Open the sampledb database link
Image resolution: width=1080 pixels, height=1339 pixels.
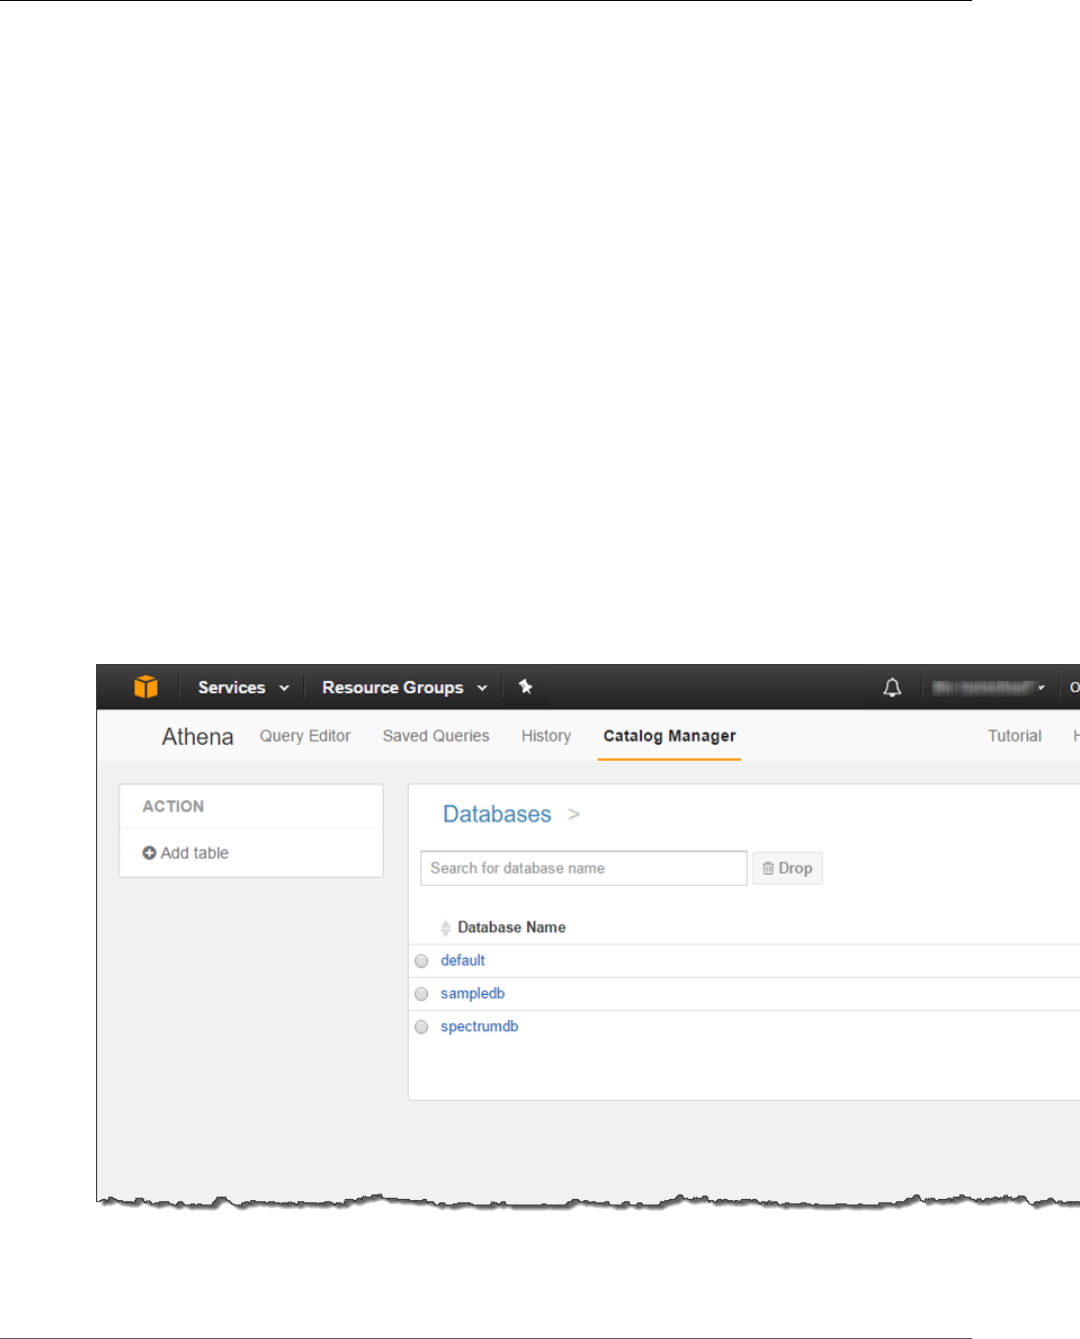tap(472, 993)
